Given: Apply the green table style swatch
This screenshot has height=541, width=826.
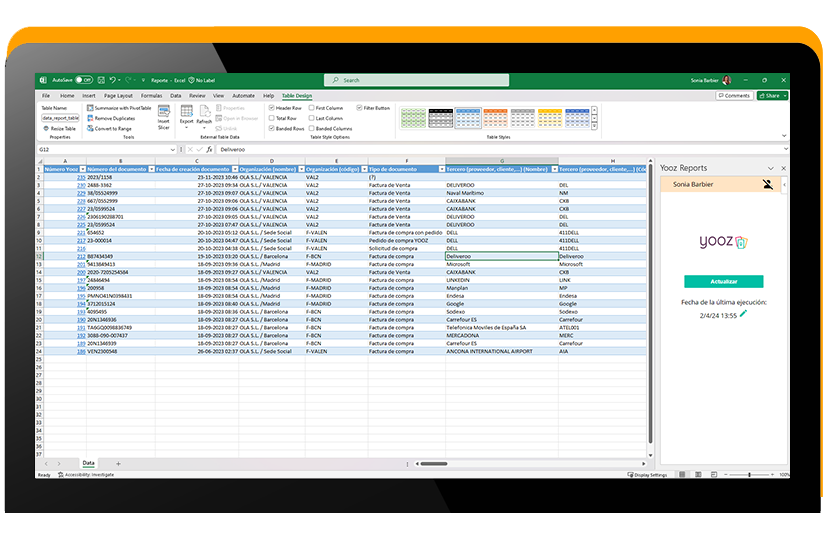Looking at the screenshot, I should click(x=413, y=118).
